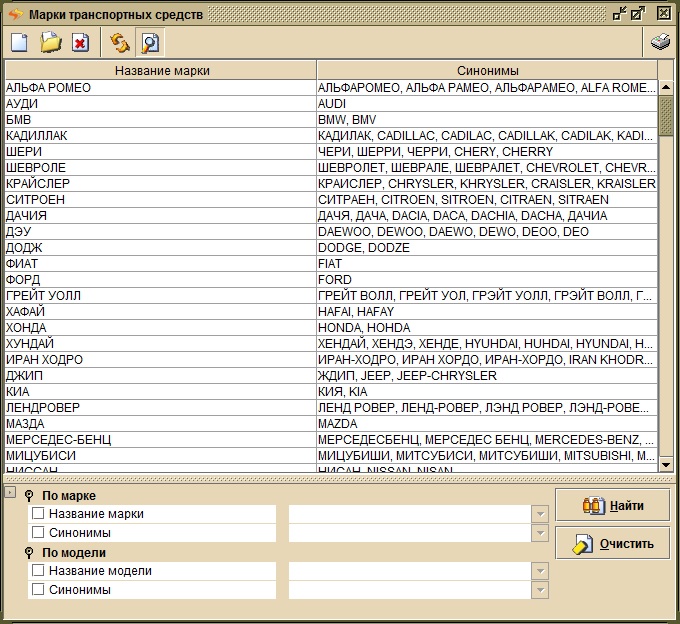Click the По модели pin icon
Image resolution: width=680 pixels, height=624 pixels.
pyautogui.click(x=29, y=553)
